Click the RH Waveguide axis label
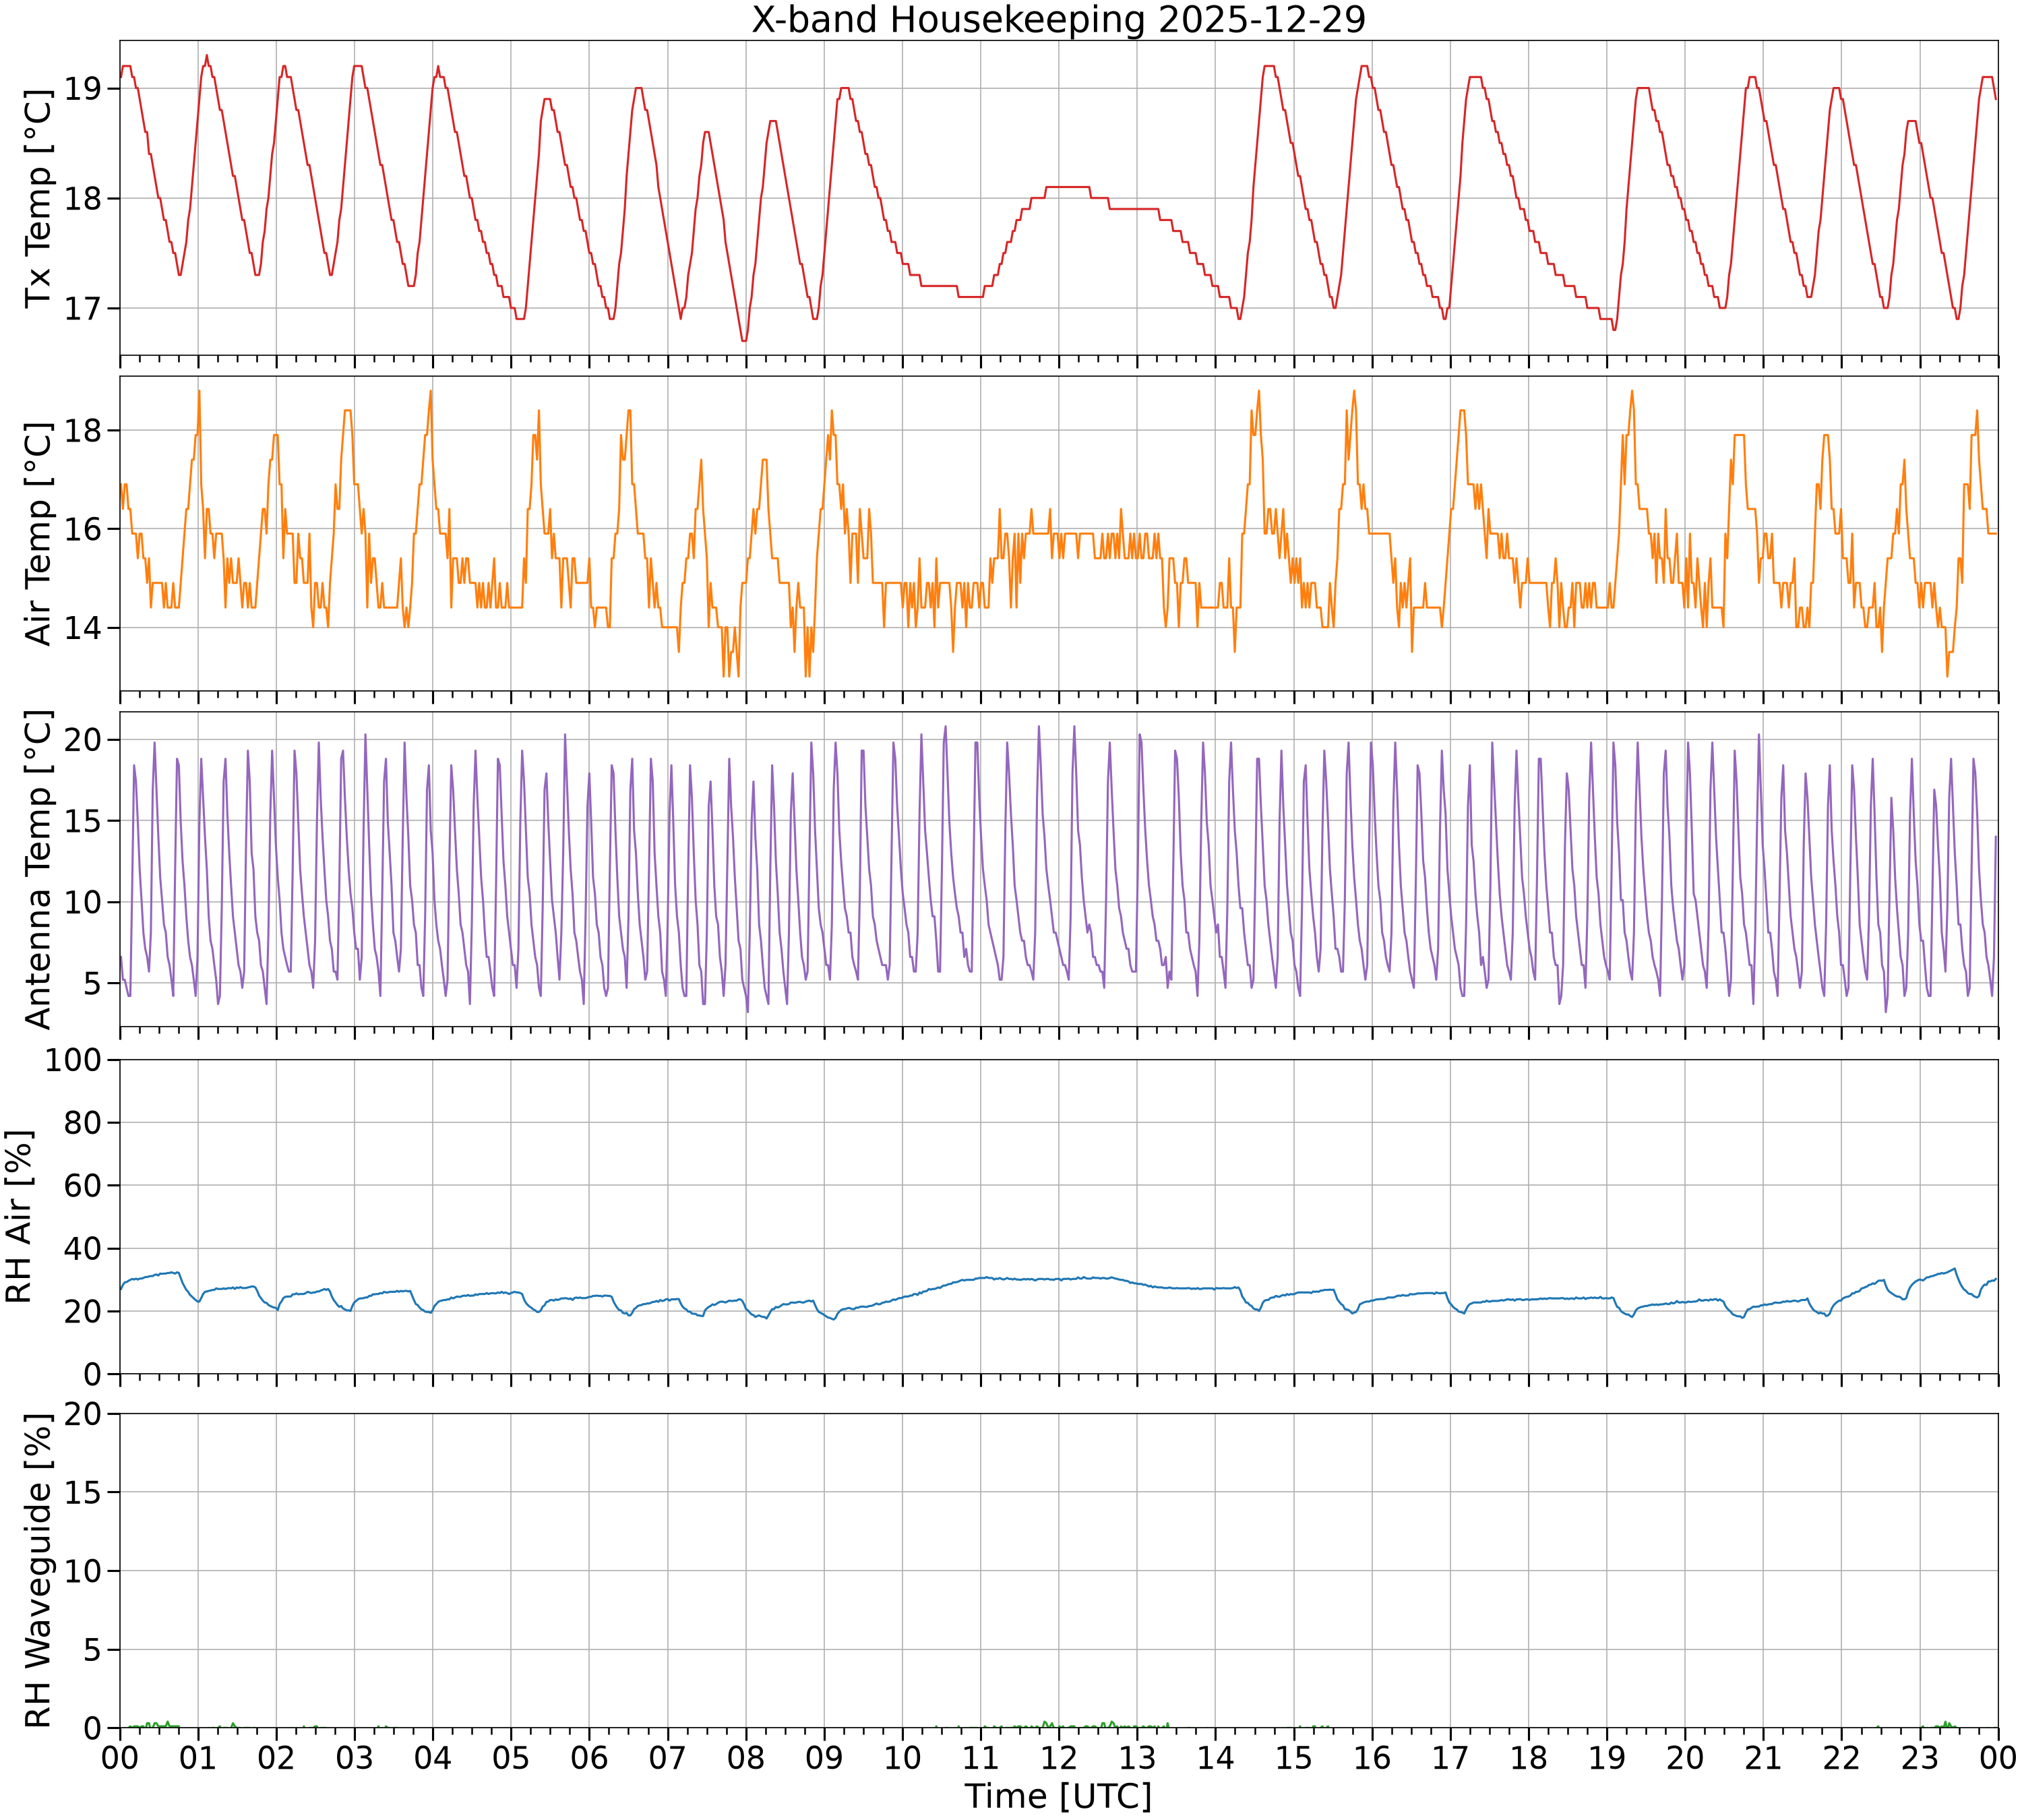Viewport: 2022px width, 1820px height. (x=37, y=1570)
